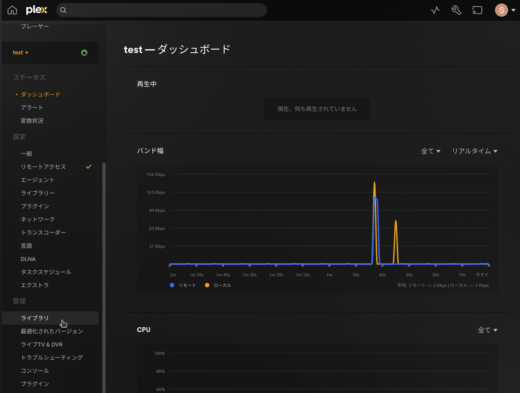Image resolution: width=520 pixels, height=393 pixels.
Task: Open ネットワーク settings
Action: click(38, 219)
